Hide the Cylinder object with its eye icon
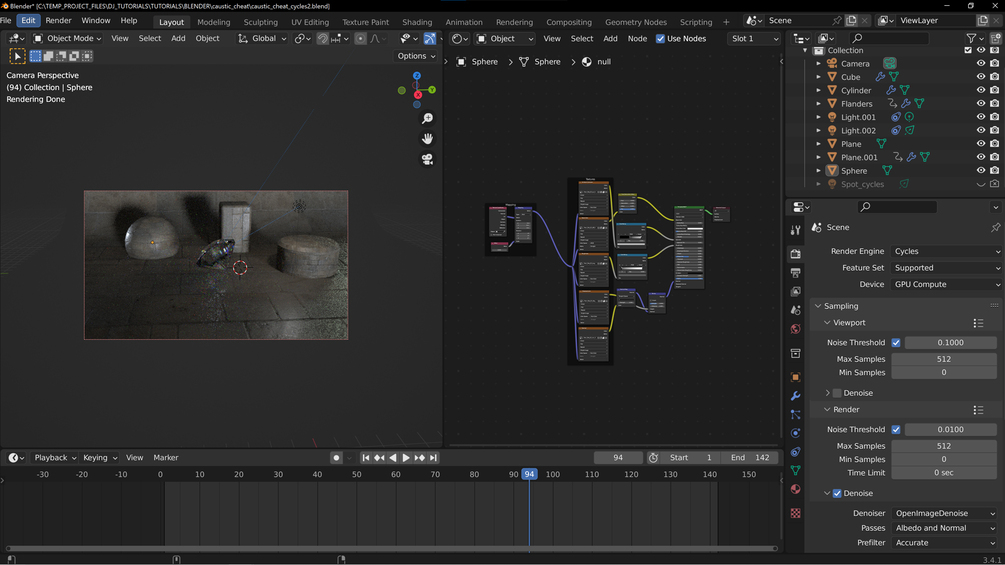1005x565 pixels. (x=980, y=90)
